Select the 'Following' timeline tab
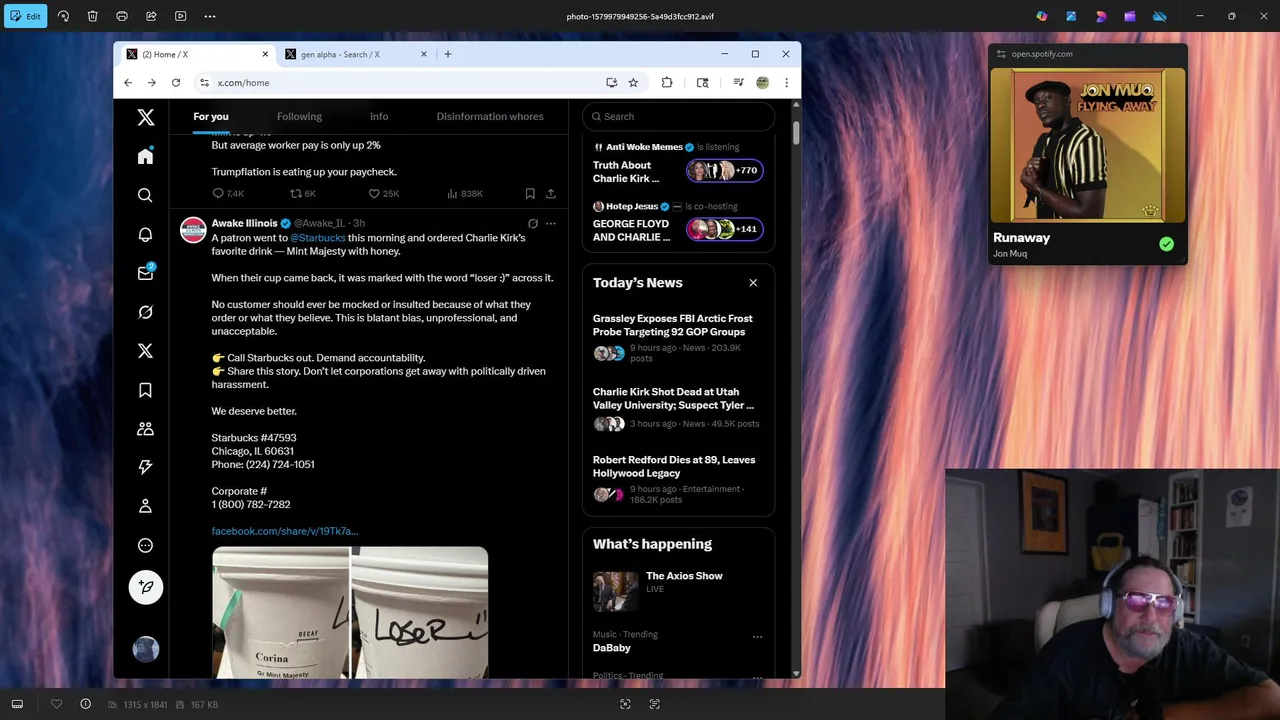The height and width of the screenshot is (720, 1280). pyautogui.click(x=299, y=116)
